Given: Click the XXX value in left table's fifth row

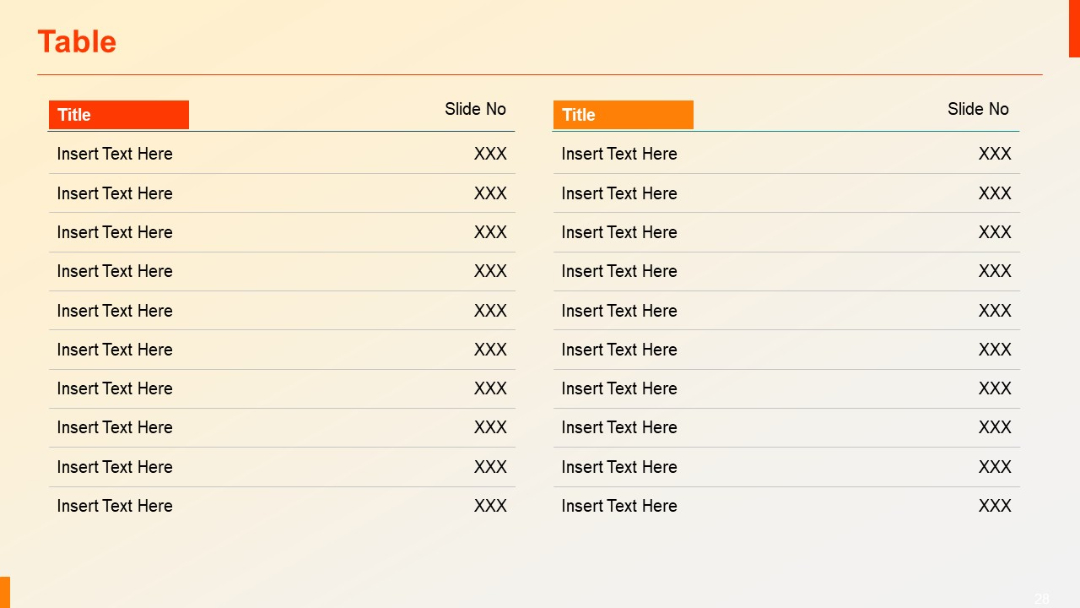Looking at the screenshot, I should pyautogui.click(x=490, y=311).
